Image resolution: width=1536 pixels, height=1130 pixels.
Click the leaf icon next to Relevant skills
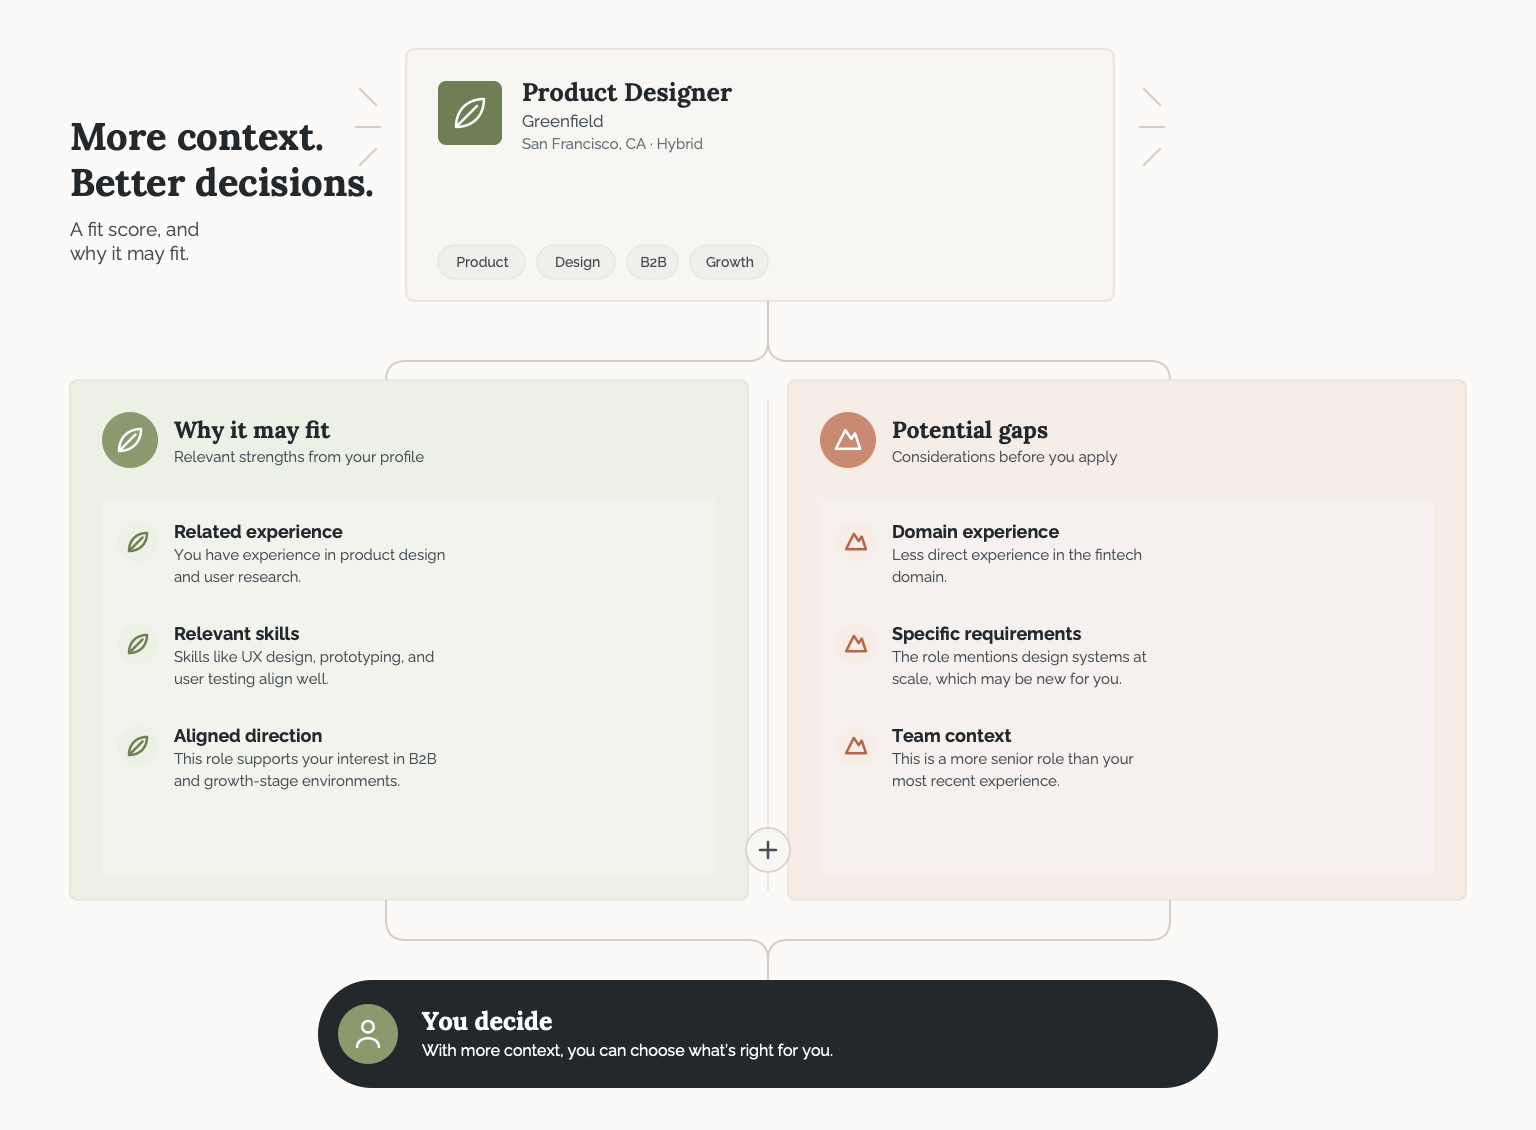click(138, 644)
